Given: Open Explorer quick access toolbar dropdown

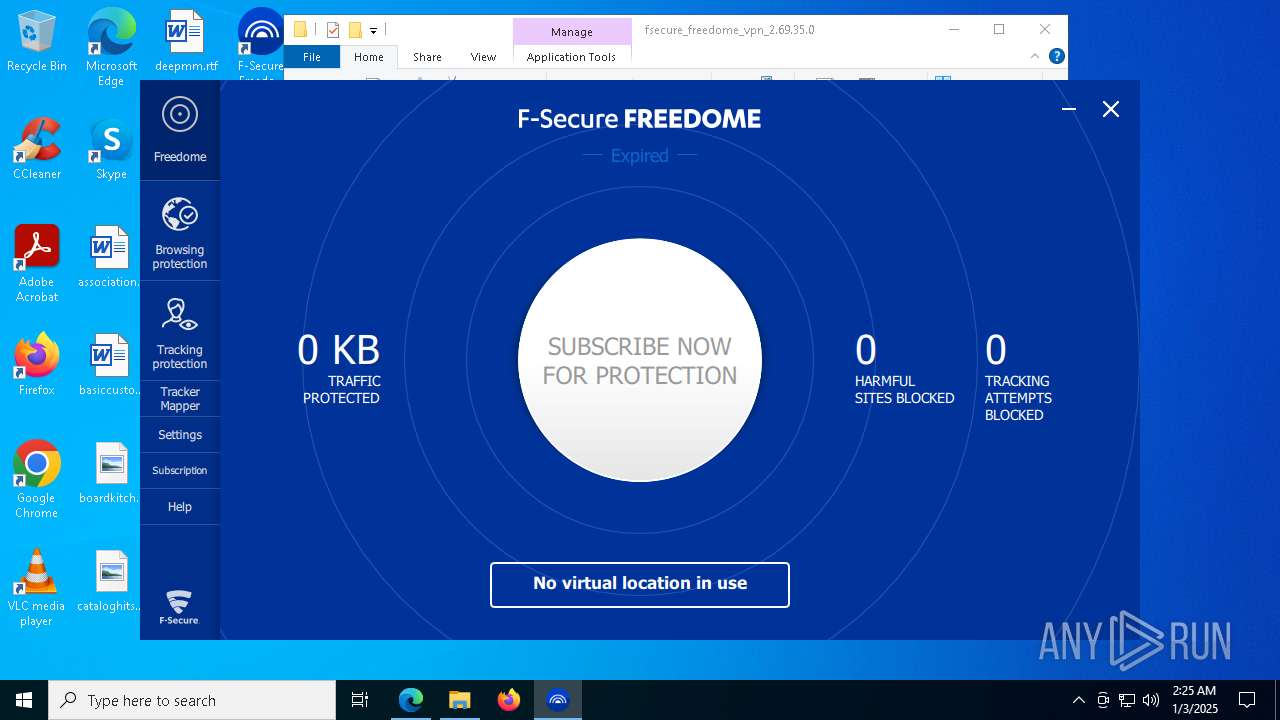Looking at the screenshot, I should click(373, 31).
